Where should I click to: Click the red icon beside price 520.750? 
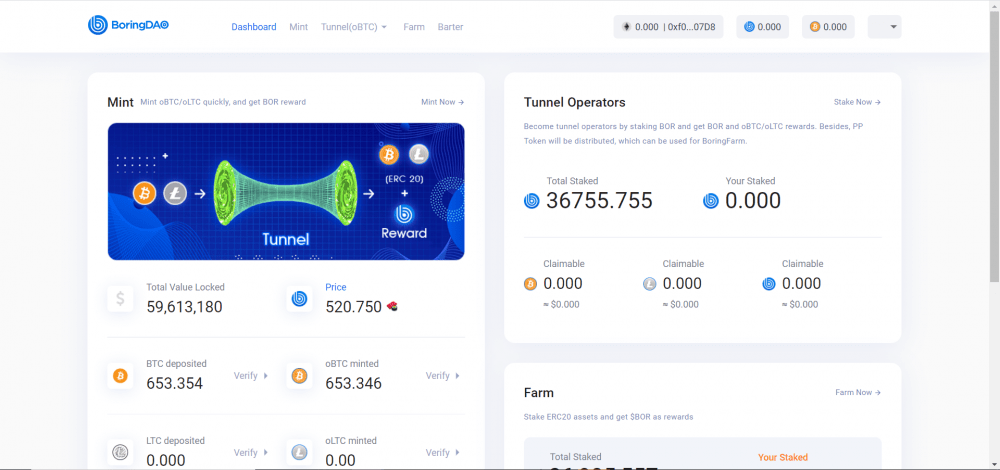pyautogui.click(x=393, y=307)
